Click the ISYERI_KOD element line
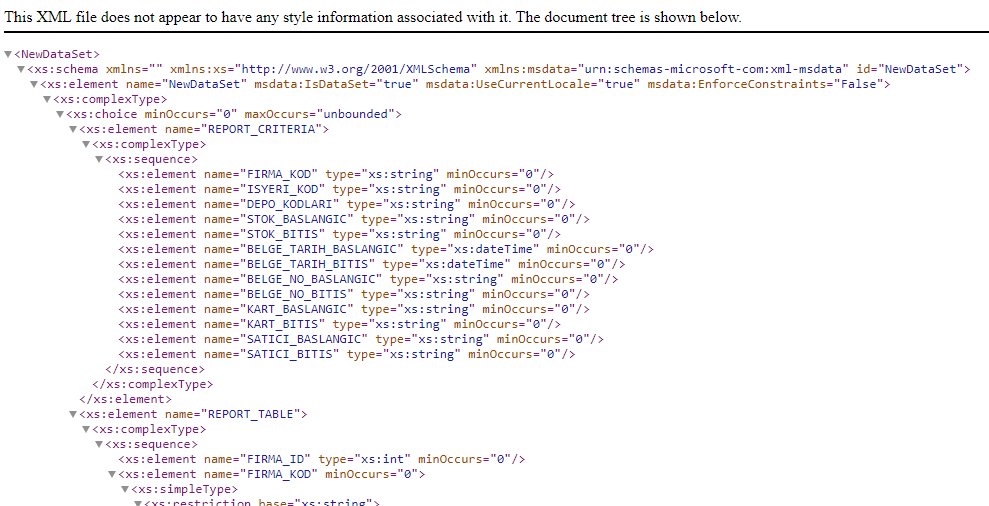989x506 pixels. pos(339,189)
